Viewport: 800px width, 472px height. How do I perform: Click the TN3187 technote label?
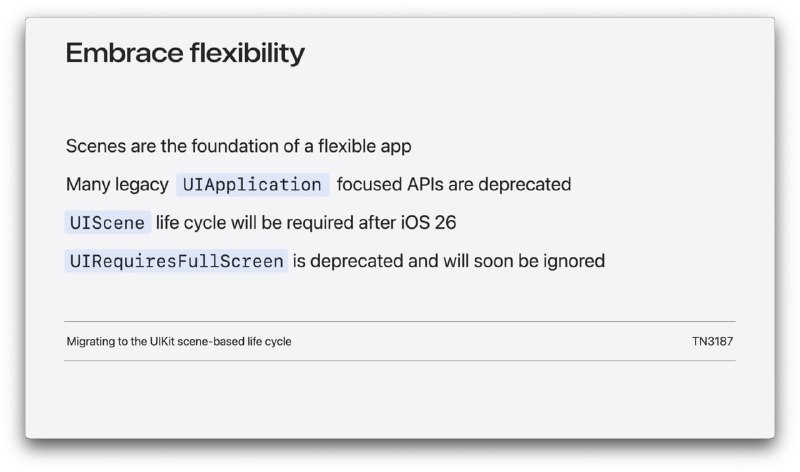pos(712,341)
